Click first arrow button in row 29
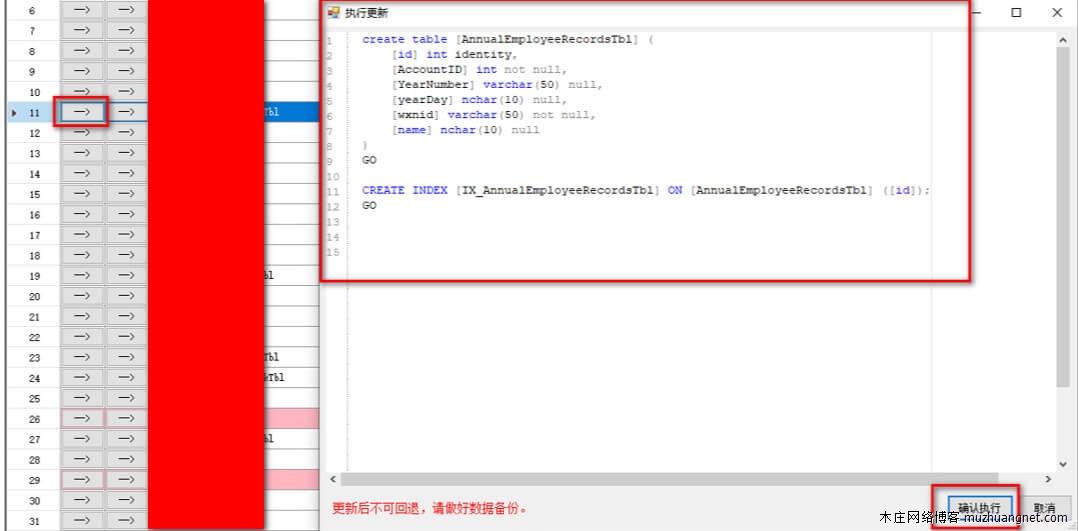Screen dimensions: 1078x531 (x=82, y=480)
